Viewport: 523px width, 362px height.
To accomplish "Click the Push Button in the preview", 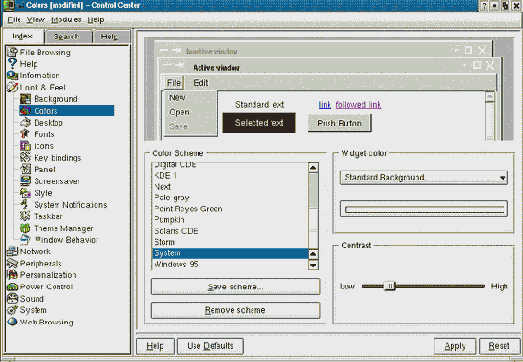I will click(339, 123).
